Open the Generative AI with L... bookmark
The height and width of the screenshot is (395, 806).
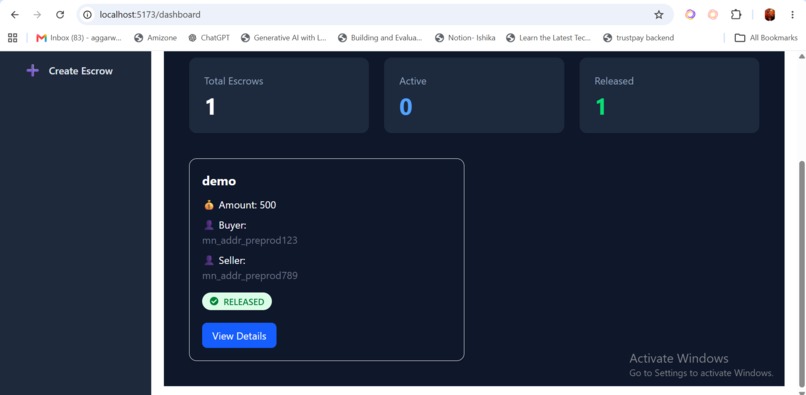(284, 38)
